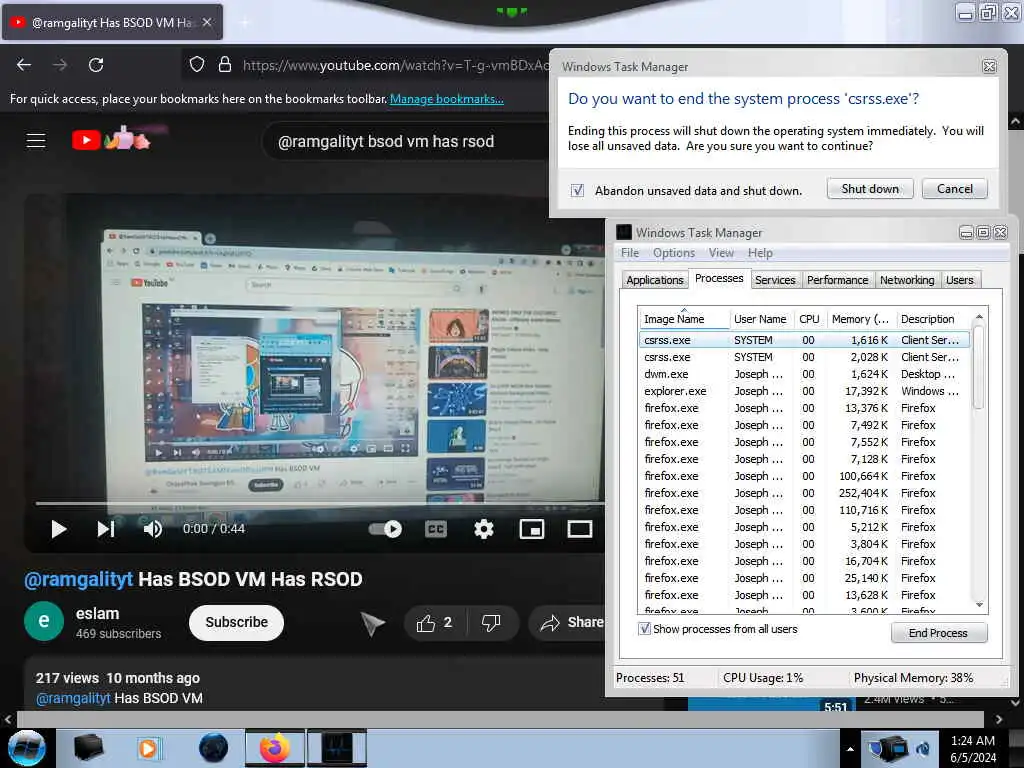
Task: Open Manage bookmarks link
Action: (447, 99)
